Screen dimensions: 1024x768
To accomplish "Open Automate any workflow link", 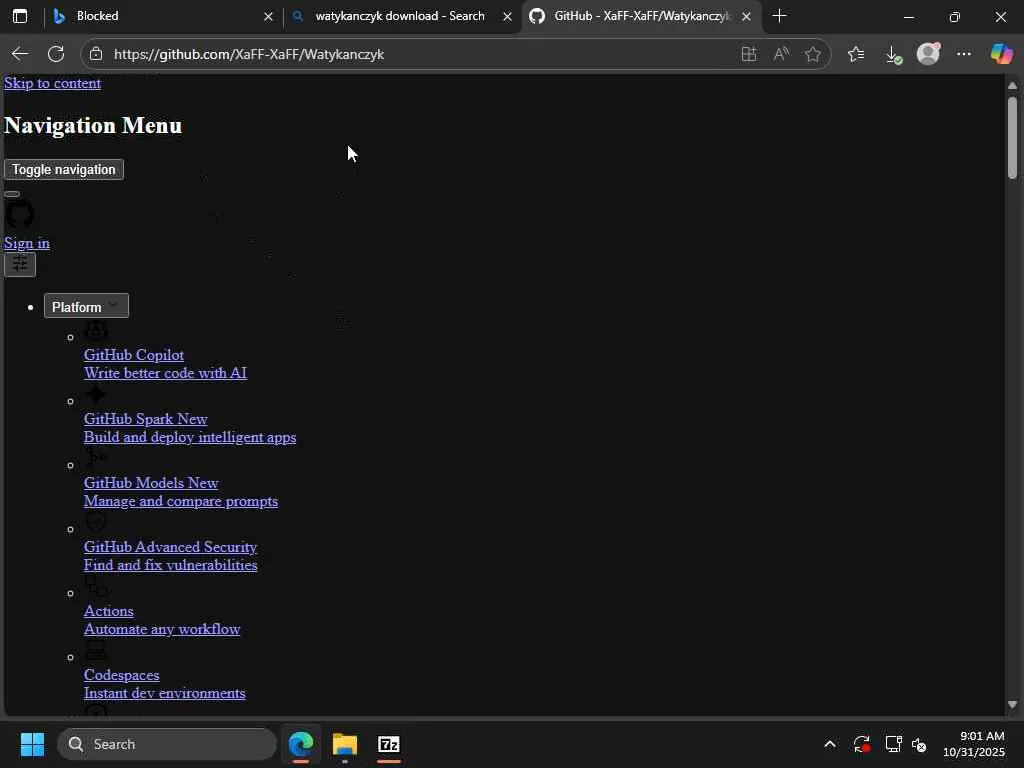I will click(x=162, y=630).
